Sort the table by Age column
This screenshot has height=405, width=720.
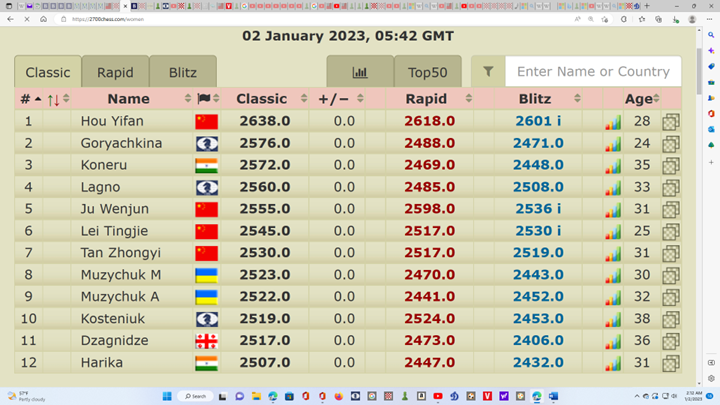tap(657, 99)
